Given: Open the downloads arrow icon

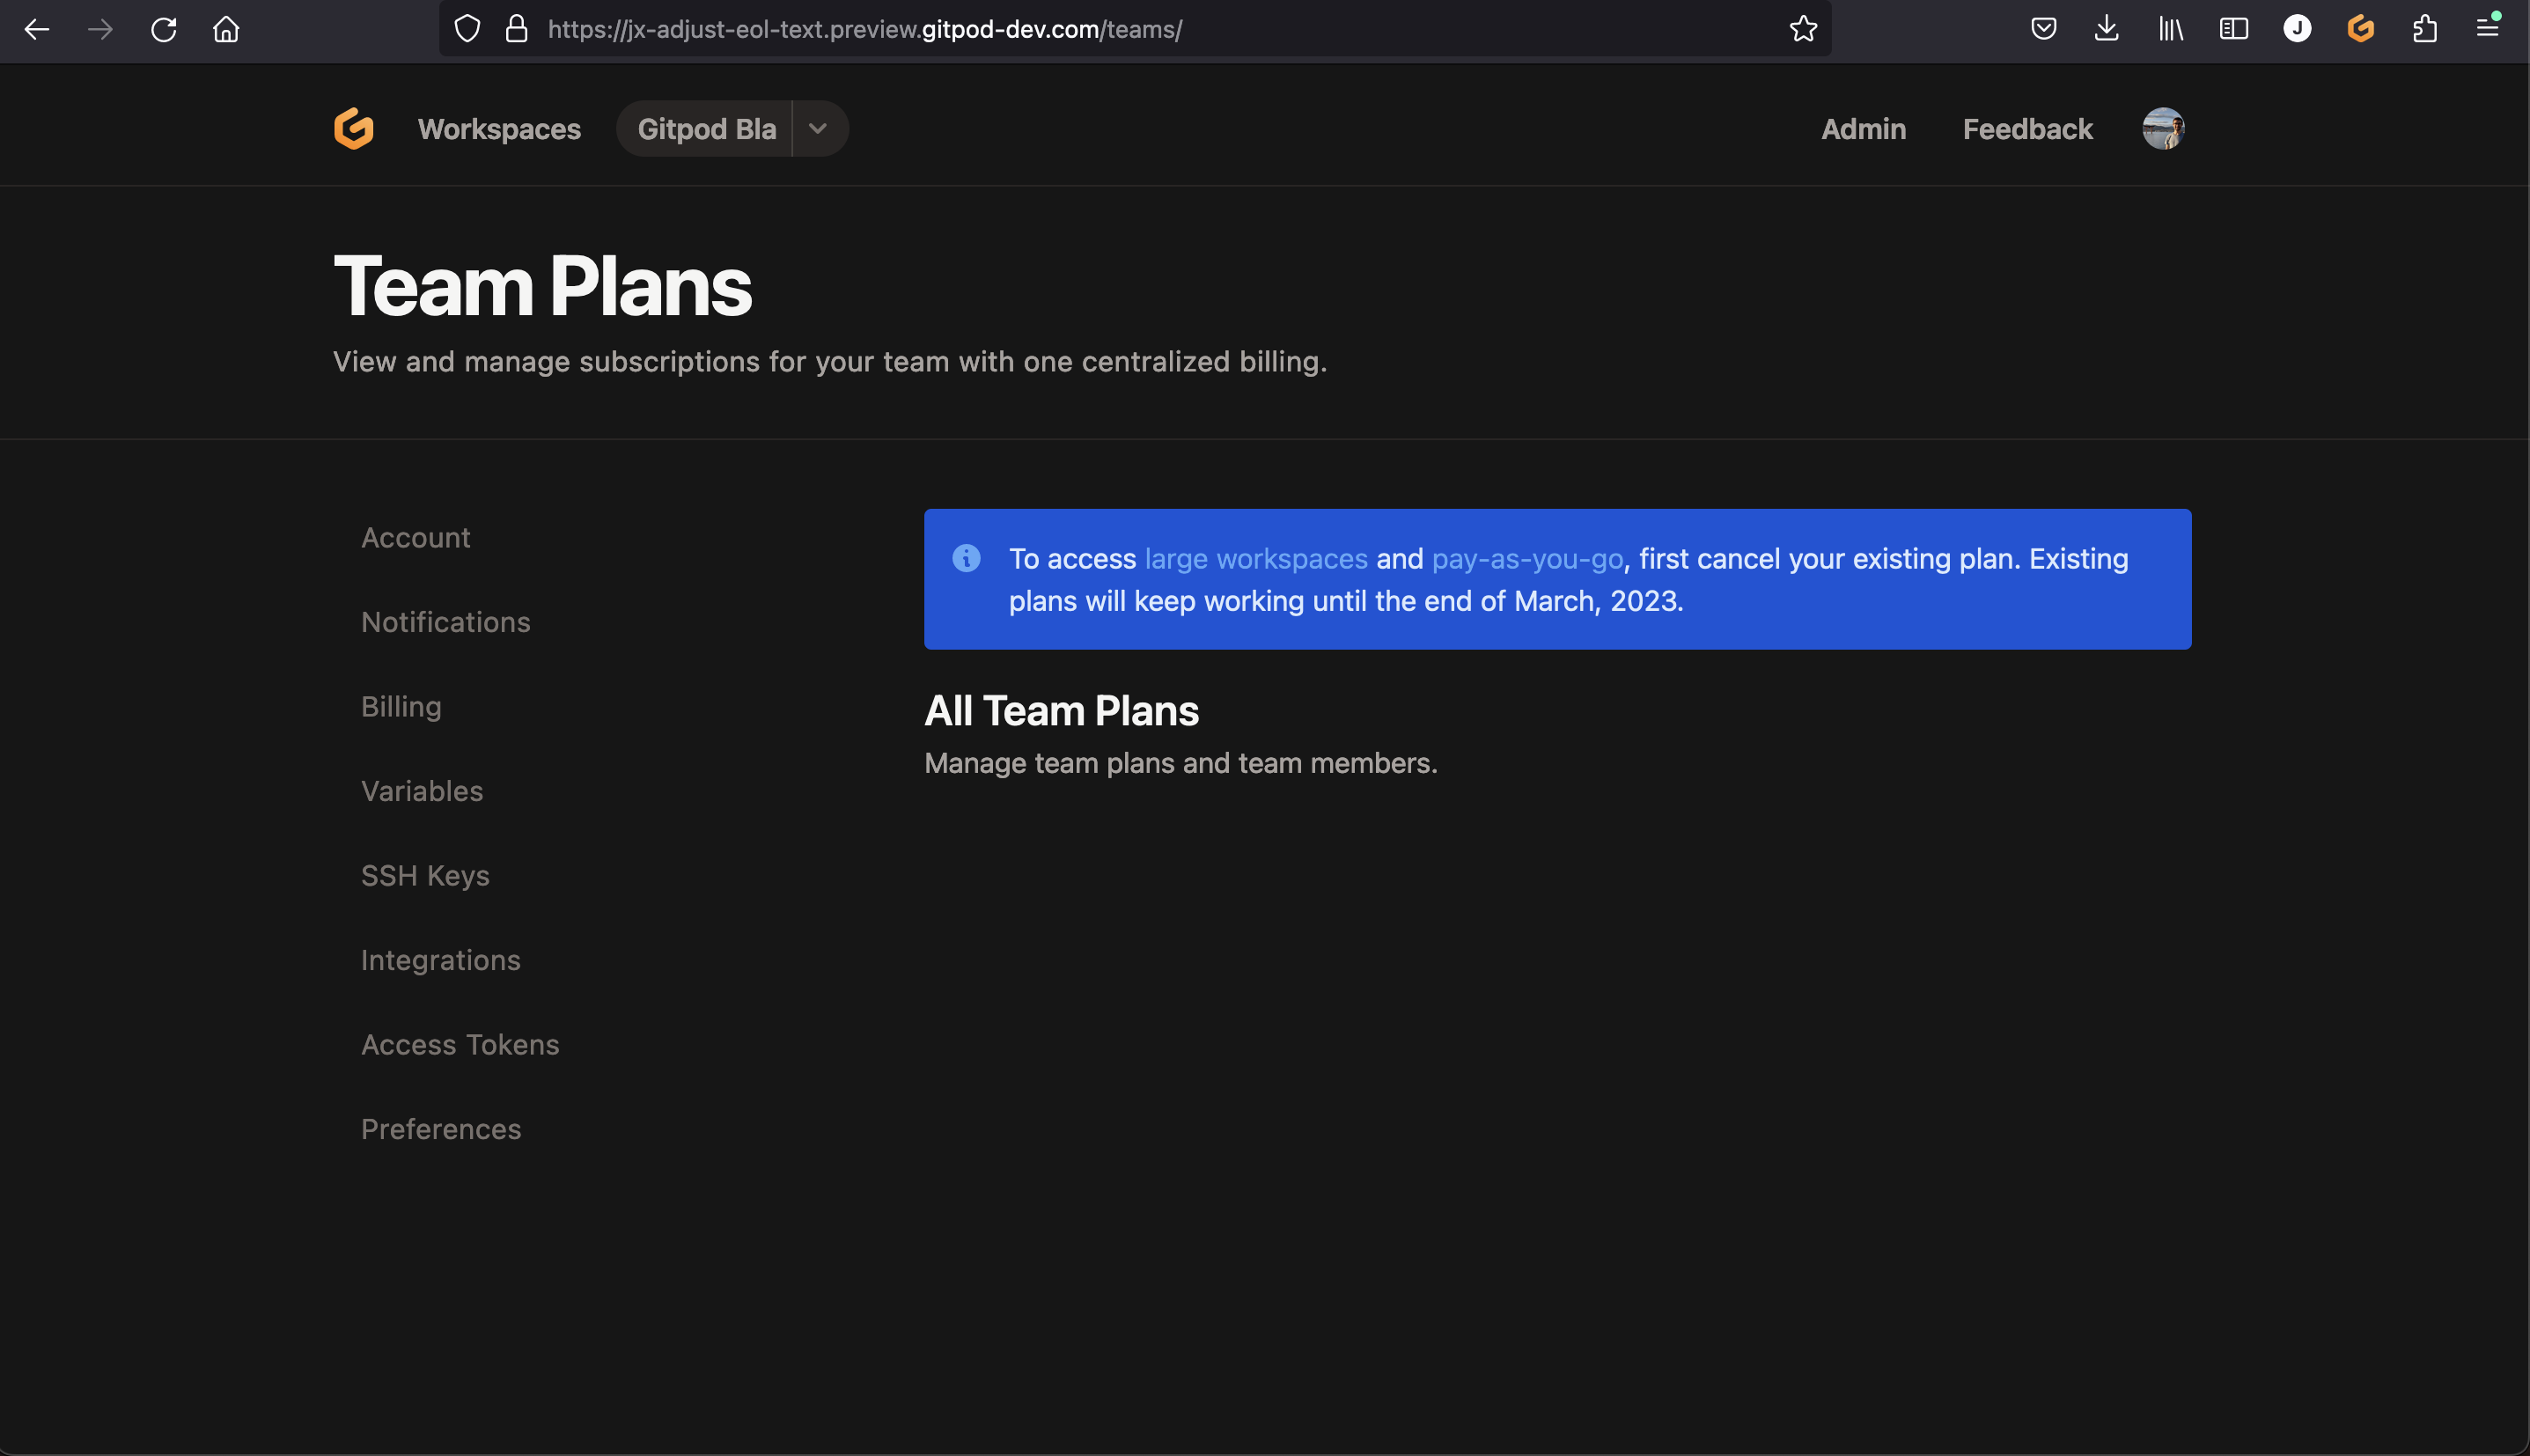Looking at the screenshot, I should pyautogui.click(x=2107, y=29).
